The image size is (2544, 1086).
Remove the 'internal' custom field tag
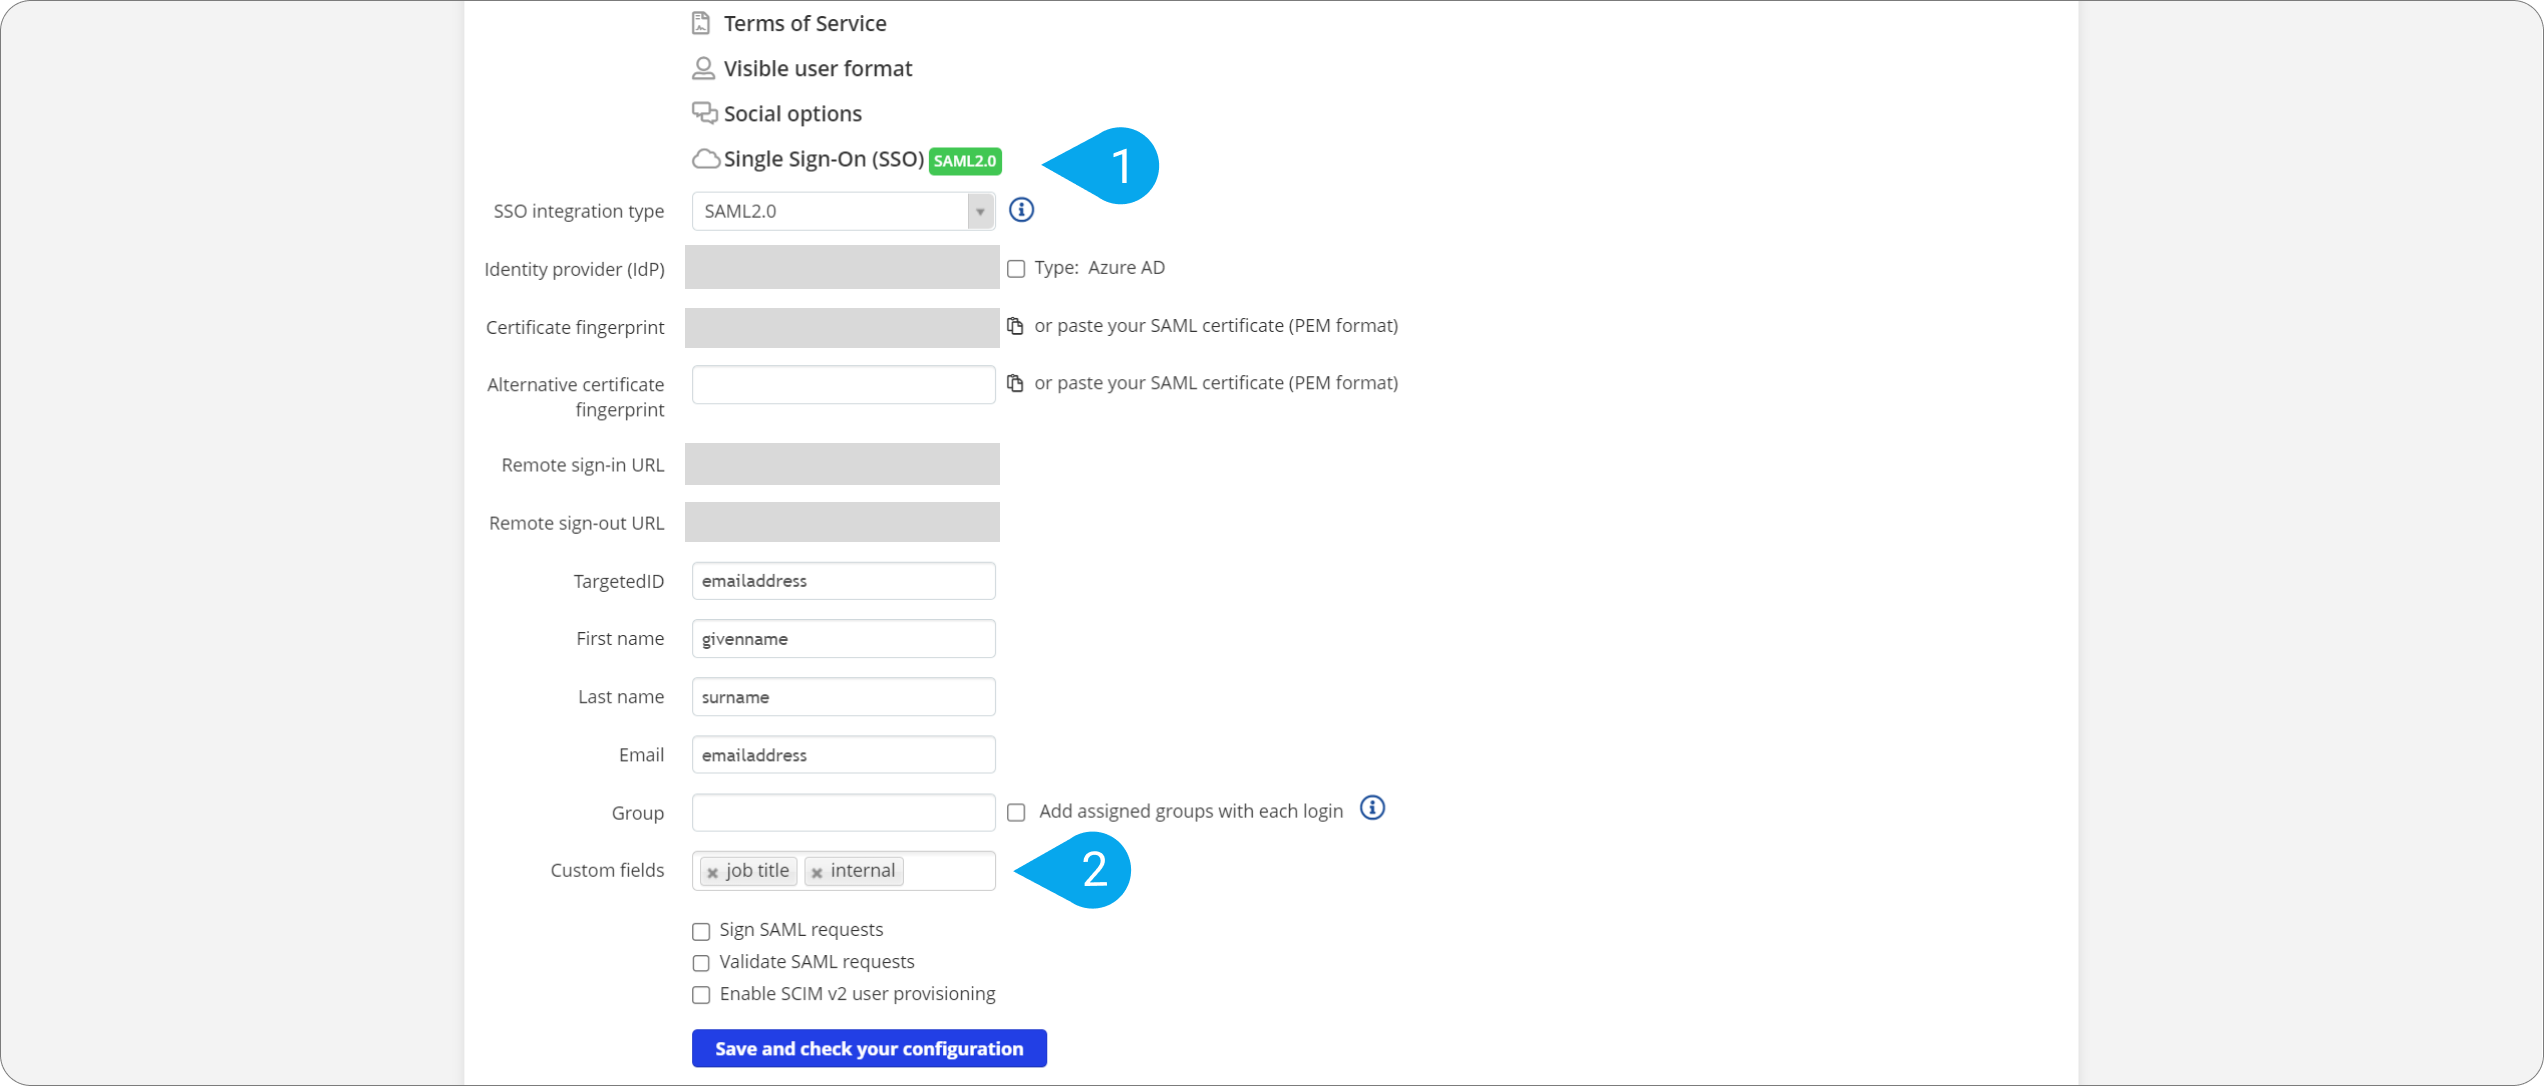click(817, 873)
